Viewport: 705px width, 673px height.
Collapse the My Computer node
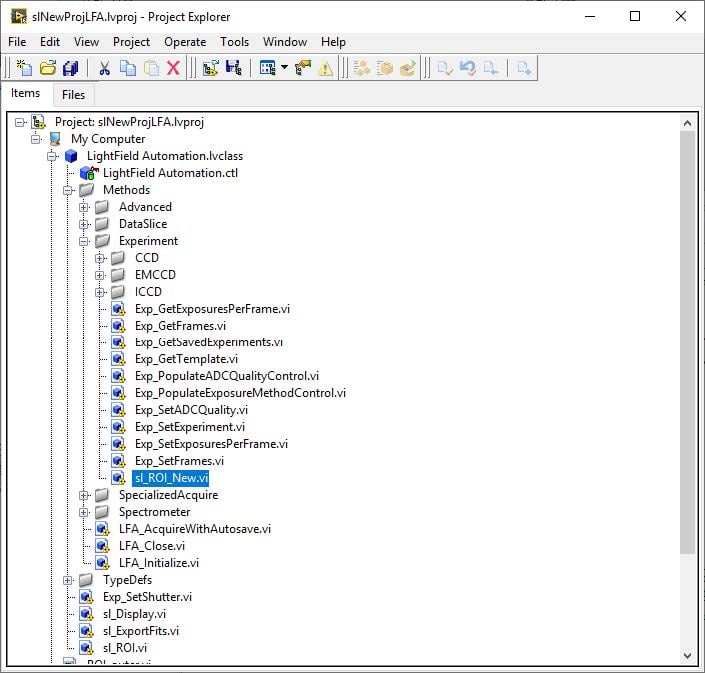click(x=36, y=139)
